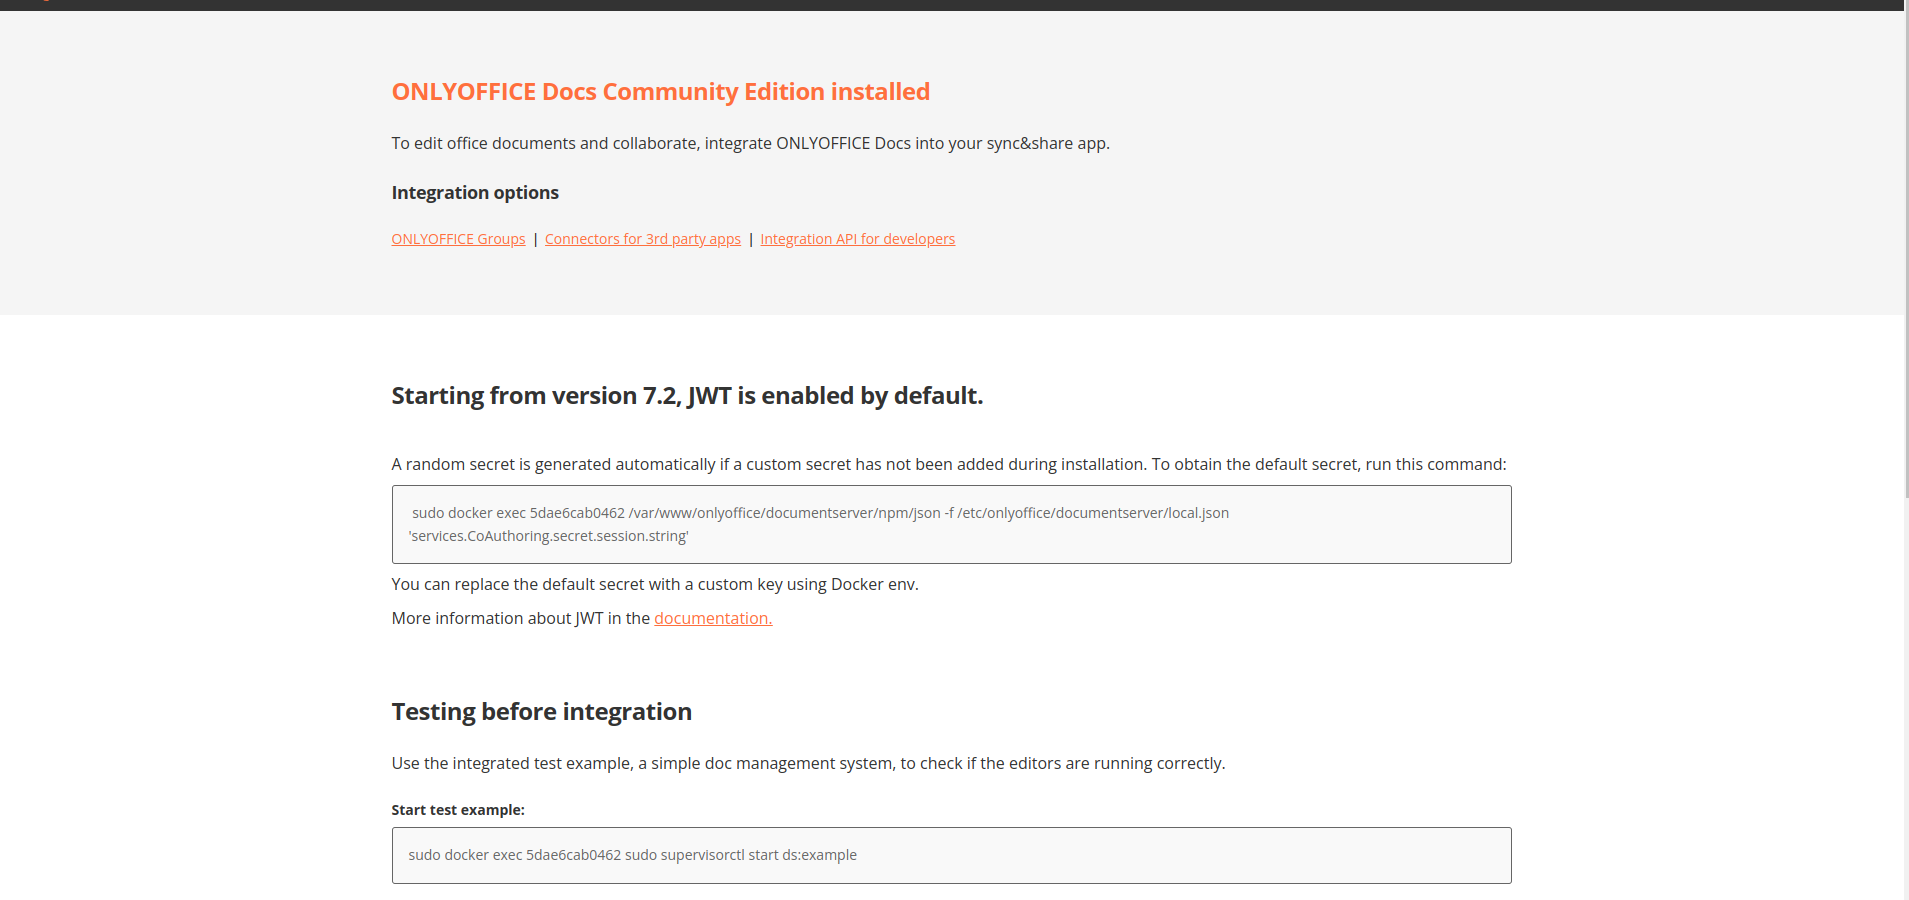Click the 'Integration options' subheading
Image resolution: width=1909 pixels, height=900 pixels.
(475, 192)
